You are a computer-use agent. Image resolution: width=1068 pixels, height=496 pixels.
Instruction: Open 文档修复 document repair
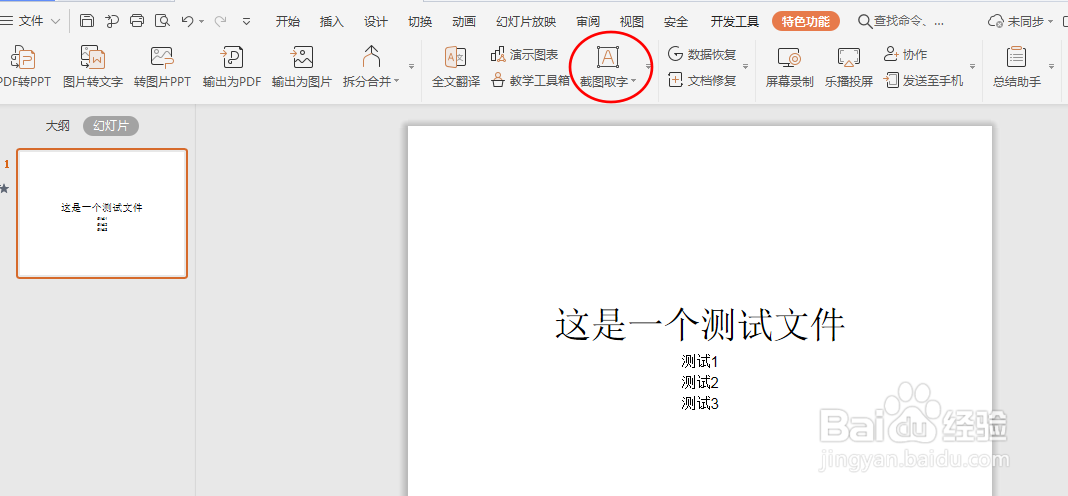tap(702, 80)
